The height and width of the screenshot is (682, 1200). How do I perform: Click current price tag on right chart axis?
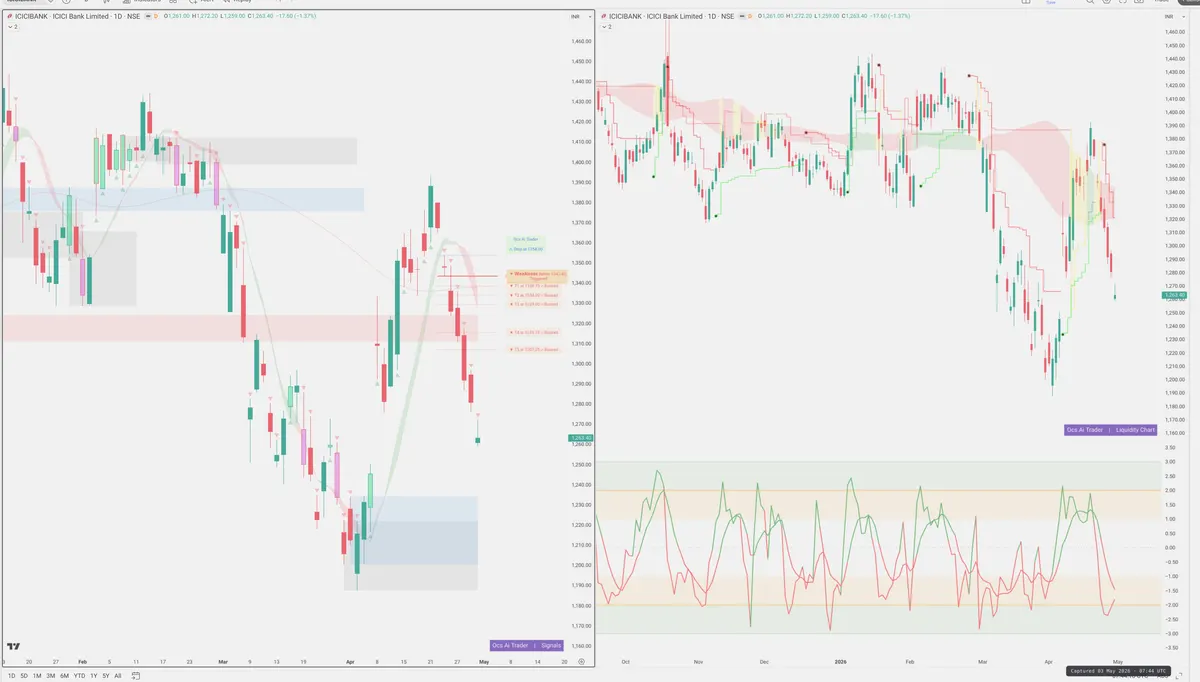[x=1174, y=295]
